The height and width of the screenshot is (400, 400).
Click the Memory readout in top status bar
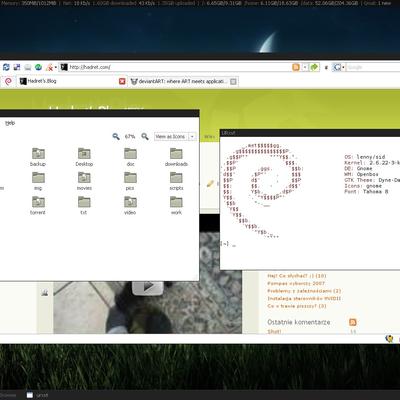pyautogui.click(x=29, y=3)
